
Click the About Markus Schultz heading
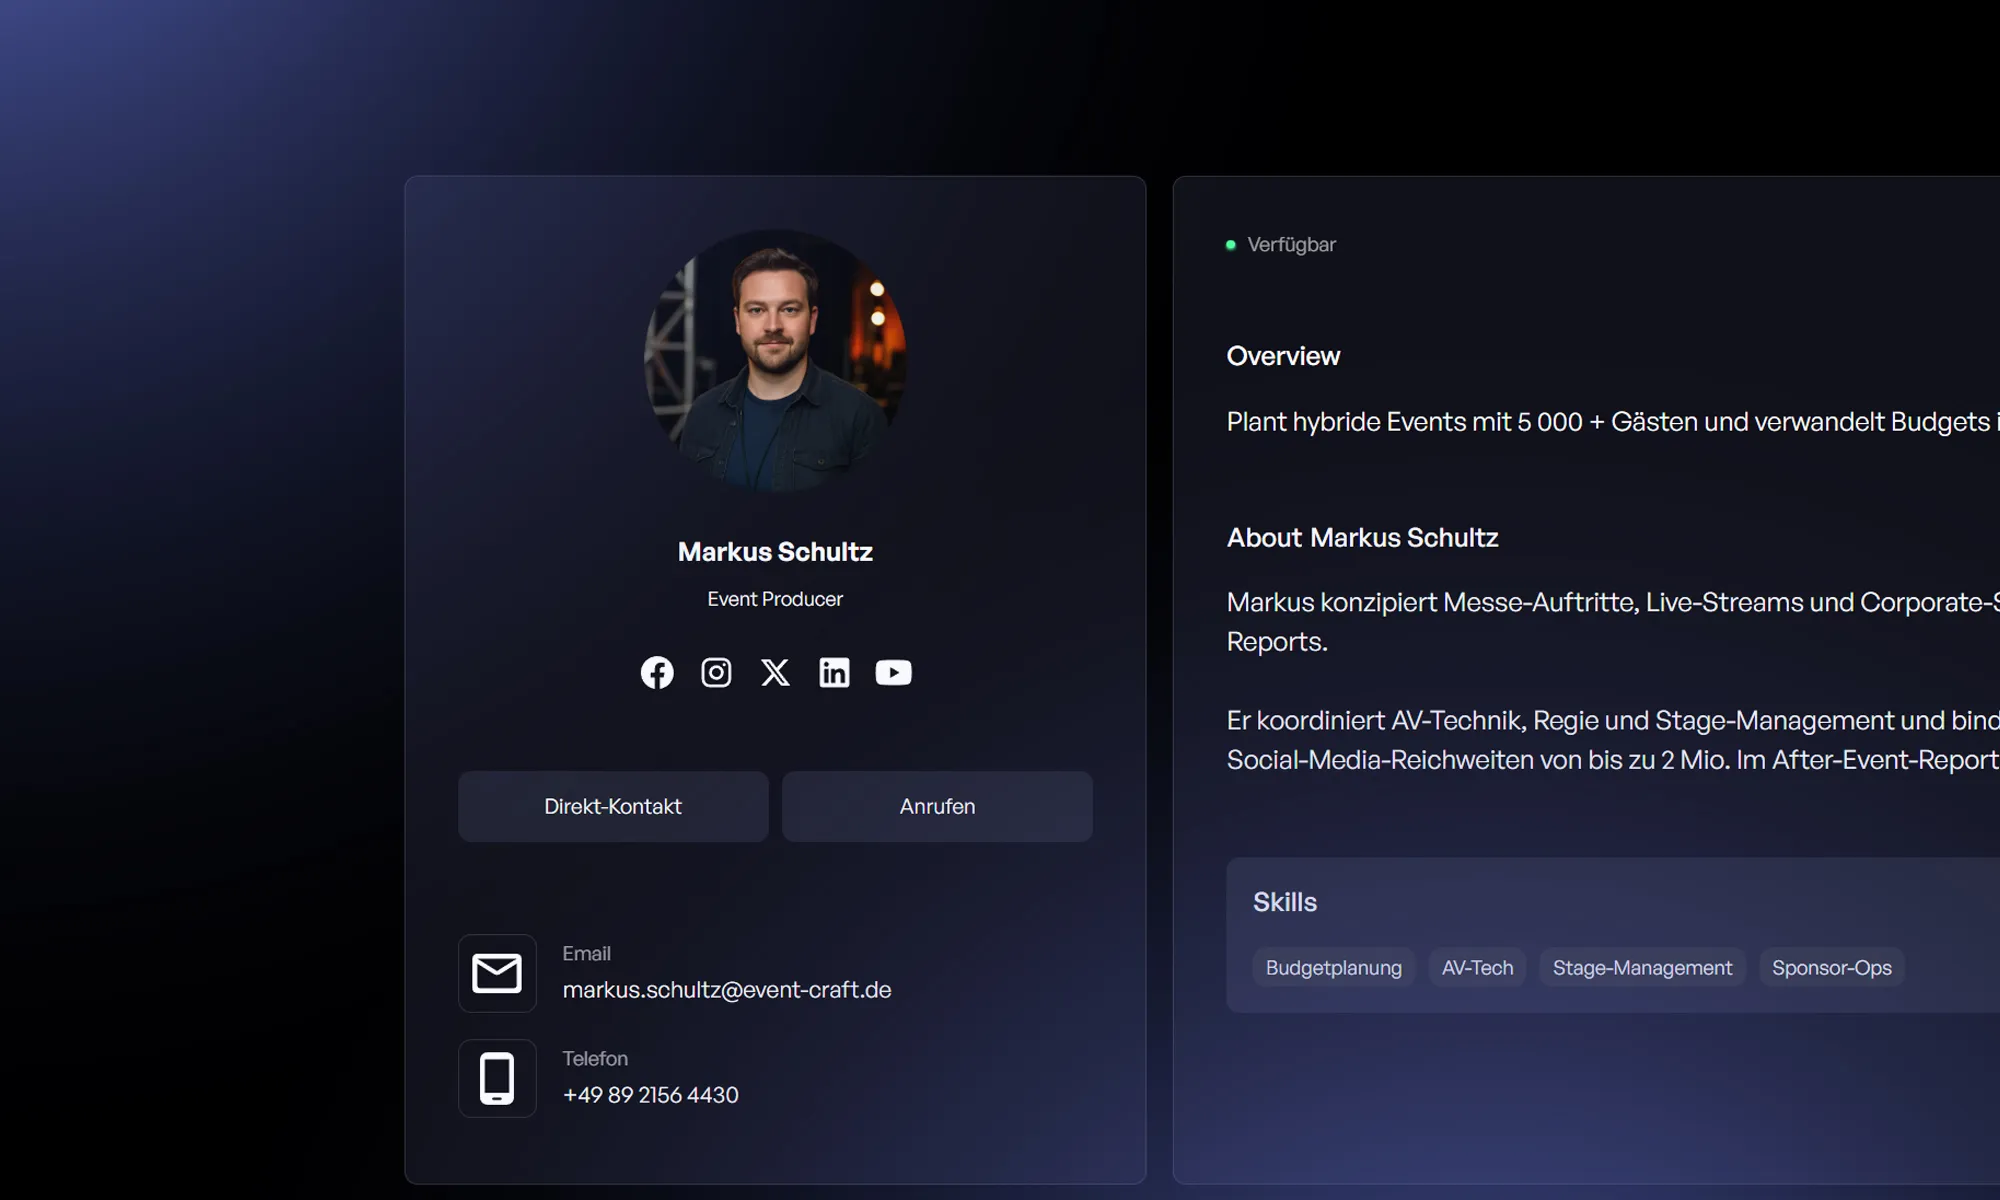click(x=1362, y=538)
